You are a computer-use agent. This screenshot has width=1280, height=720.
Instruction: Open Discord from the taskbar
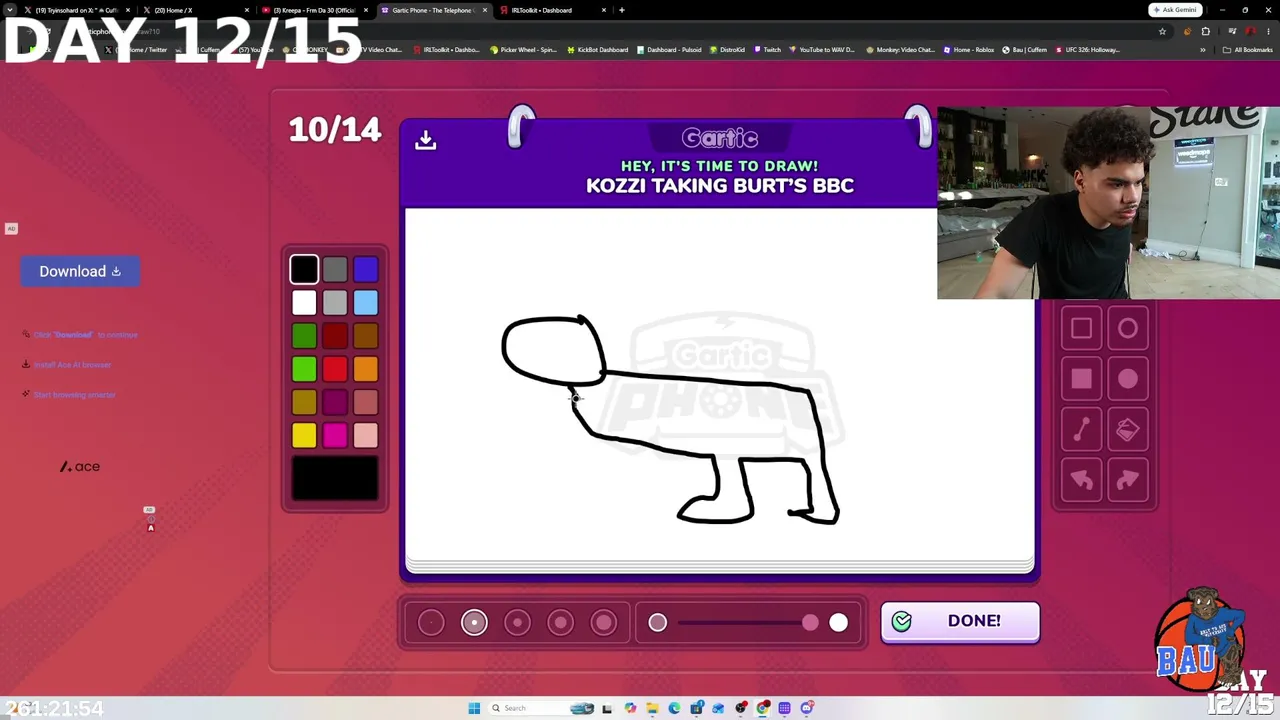point(807,708)
